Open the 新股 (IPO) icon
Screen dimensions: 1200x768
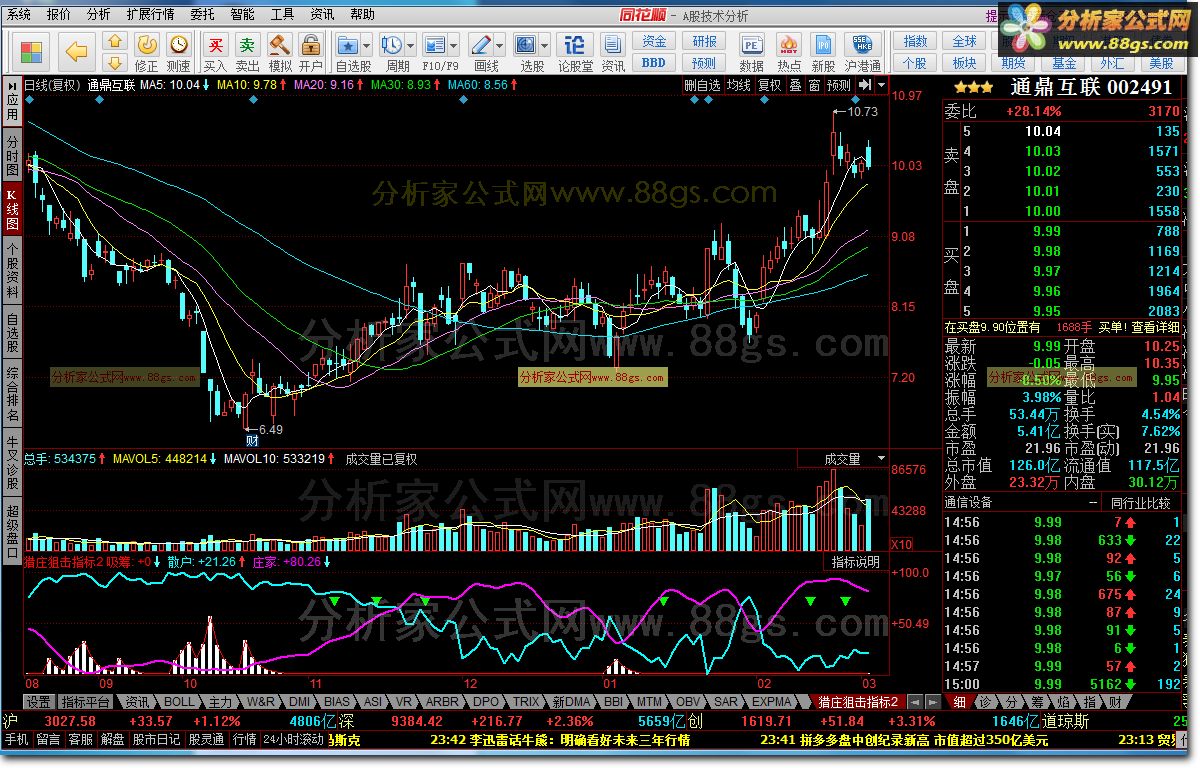[x=823, y=46]
